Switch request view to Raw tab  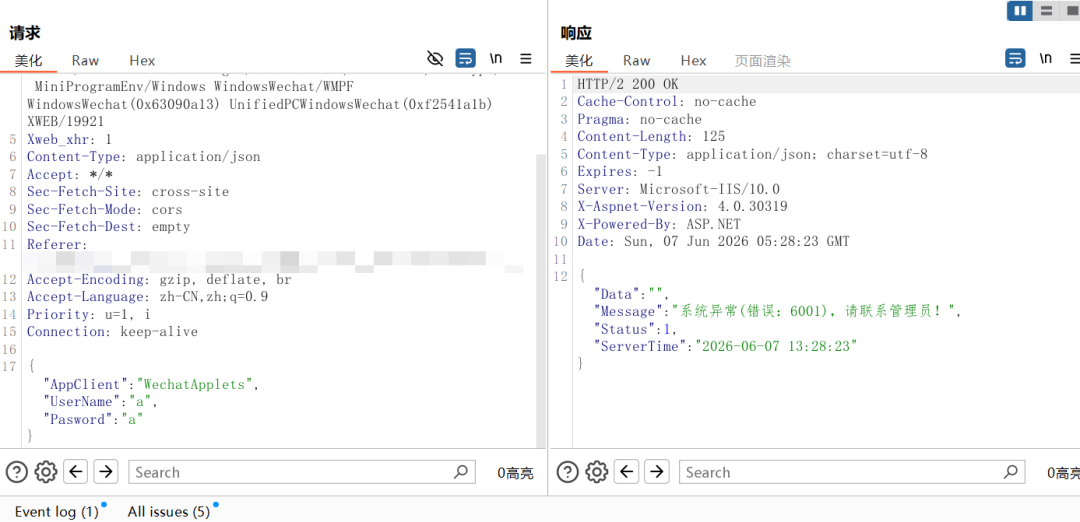pos(85,61)
